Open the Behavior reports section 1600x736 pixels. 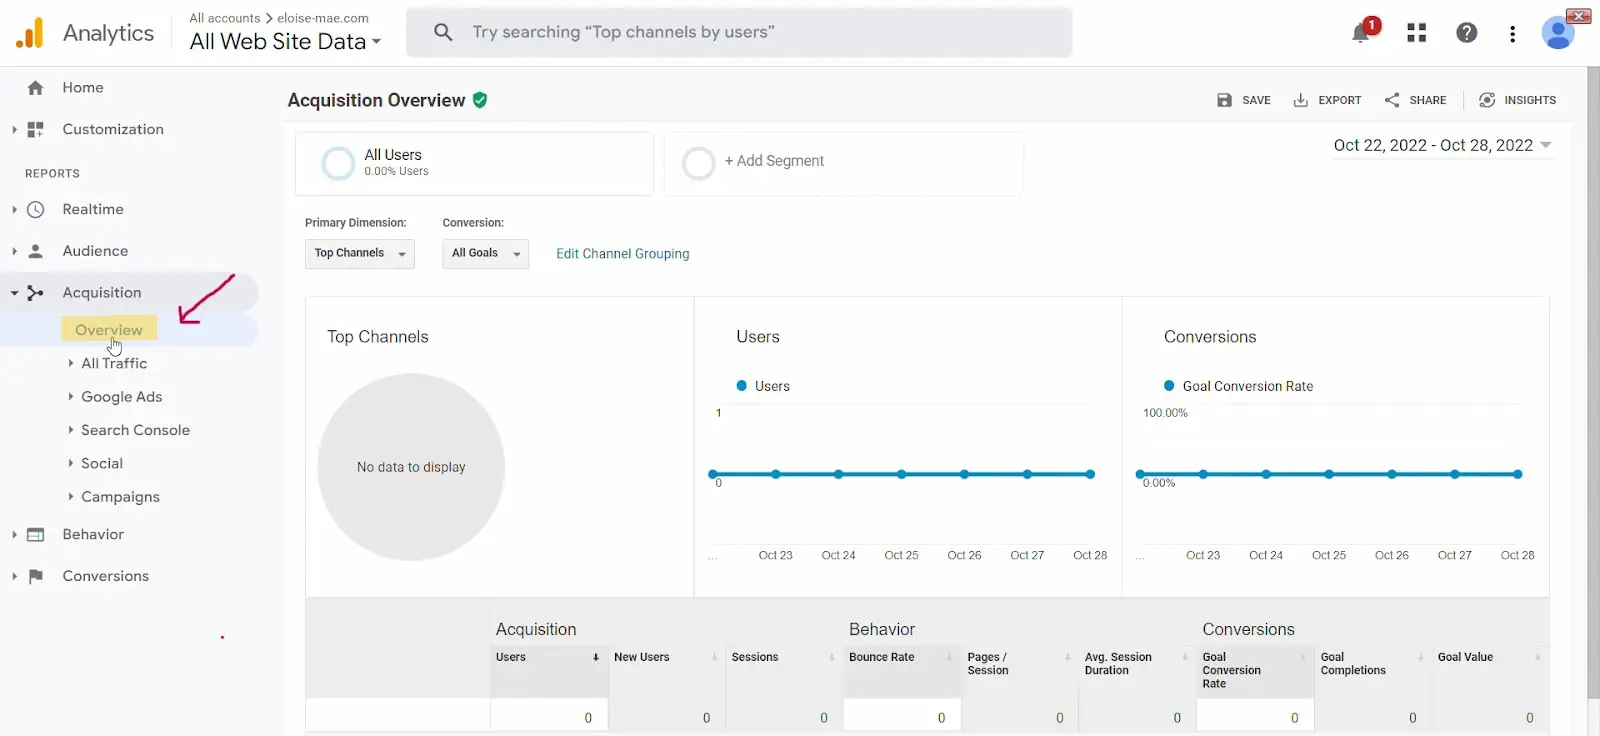pos(93,535)
